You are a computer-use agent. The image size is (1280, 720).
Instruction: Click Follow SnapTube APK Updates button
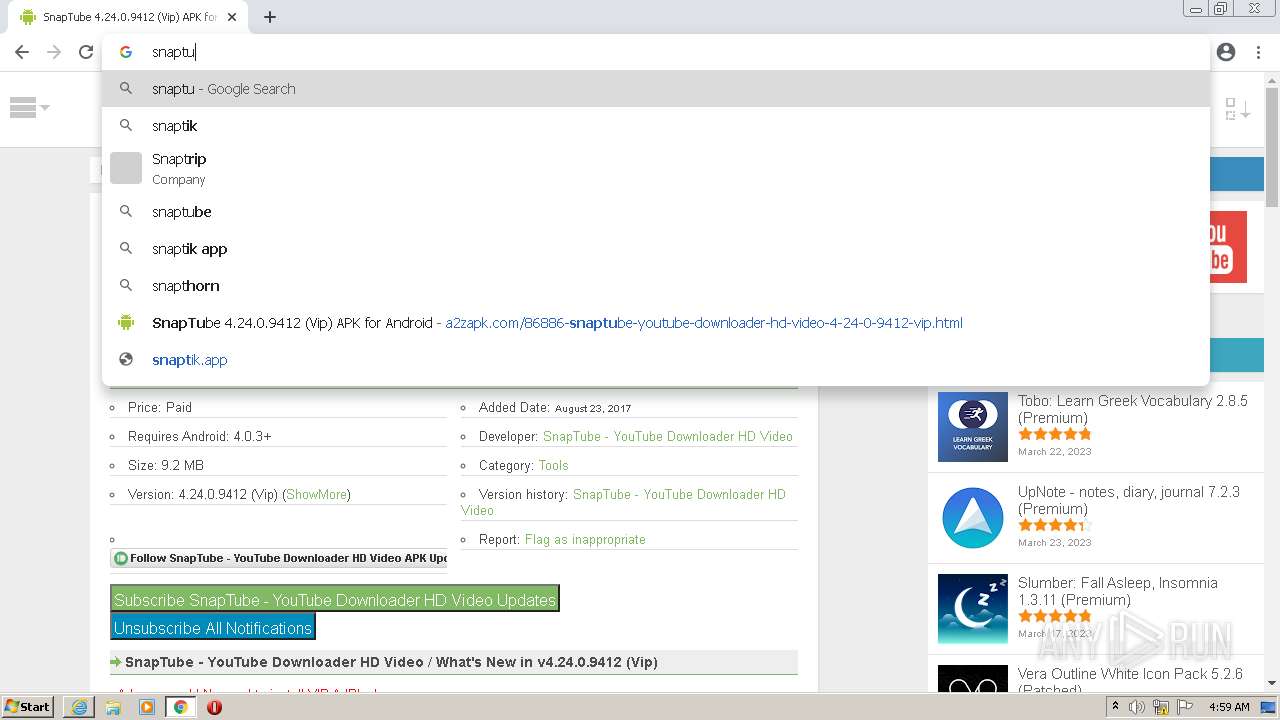(x=279, y=558)
